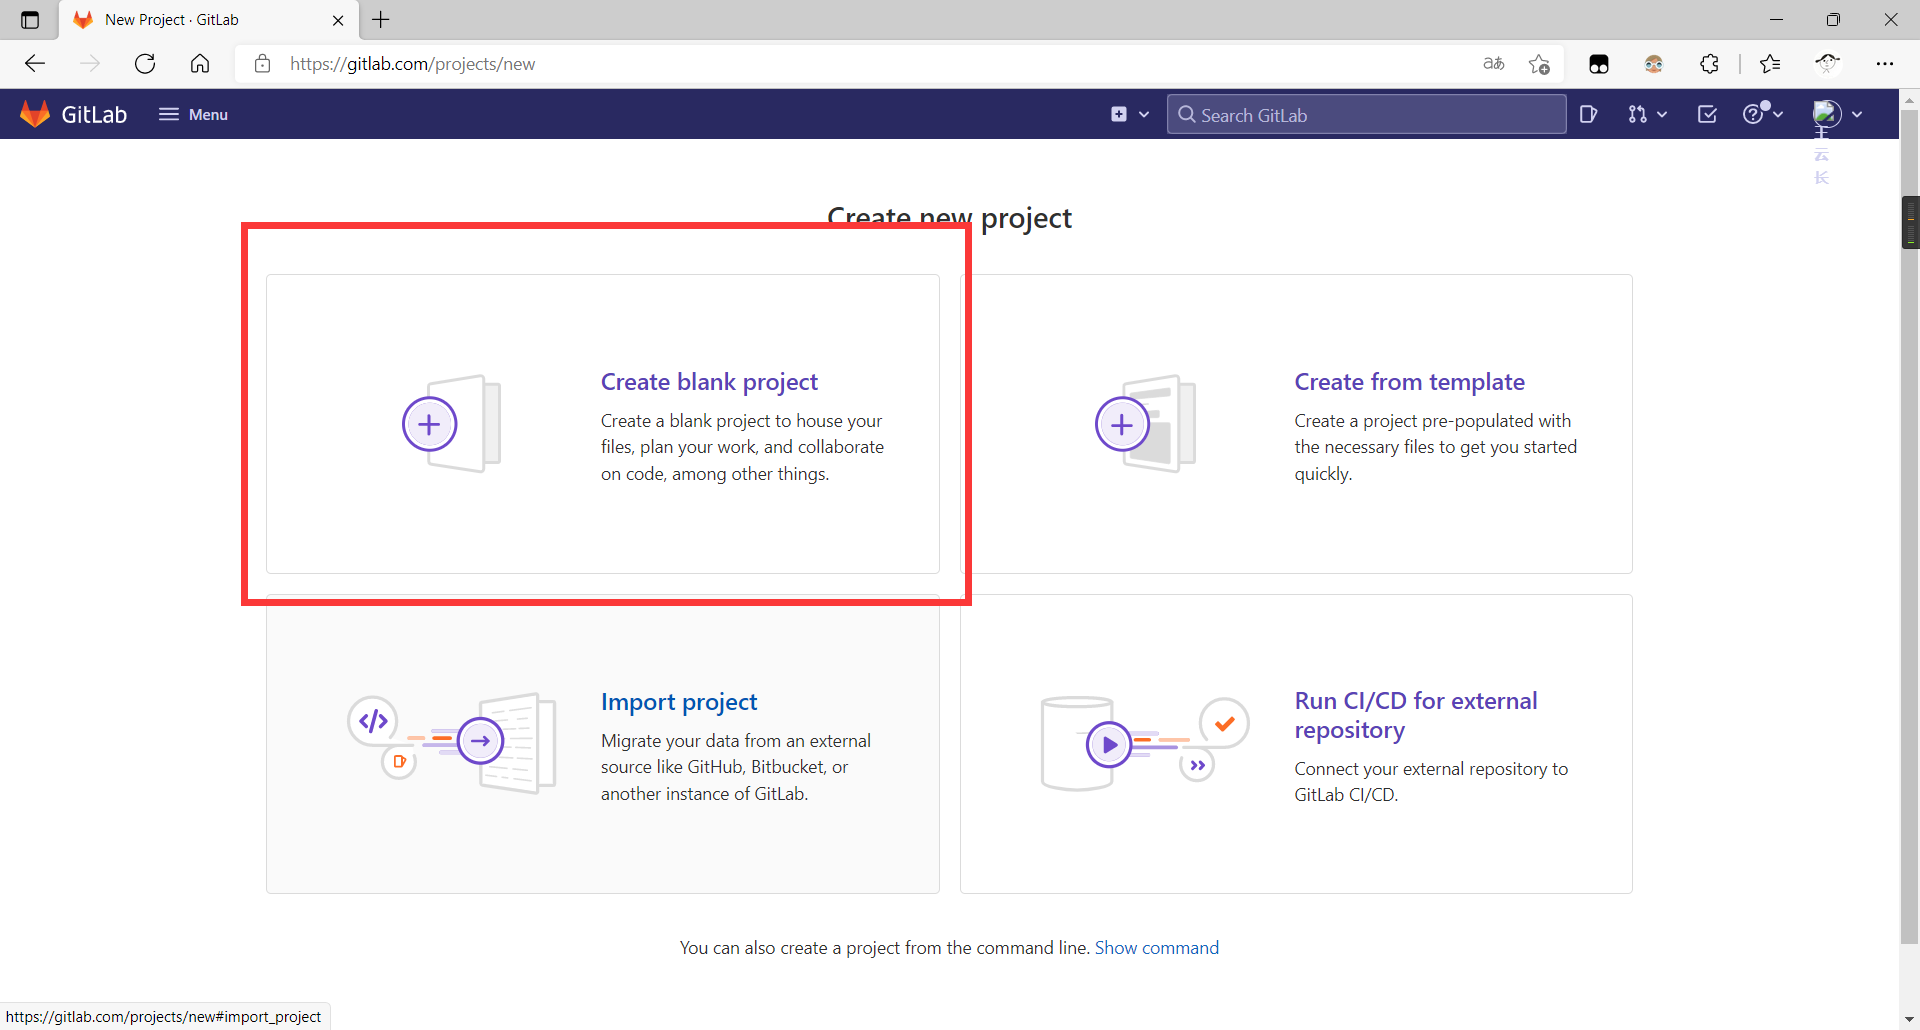This screenshot has height=1030, width=1920.
Task: Open the To-Do list icon
Action: [1707, 114]
